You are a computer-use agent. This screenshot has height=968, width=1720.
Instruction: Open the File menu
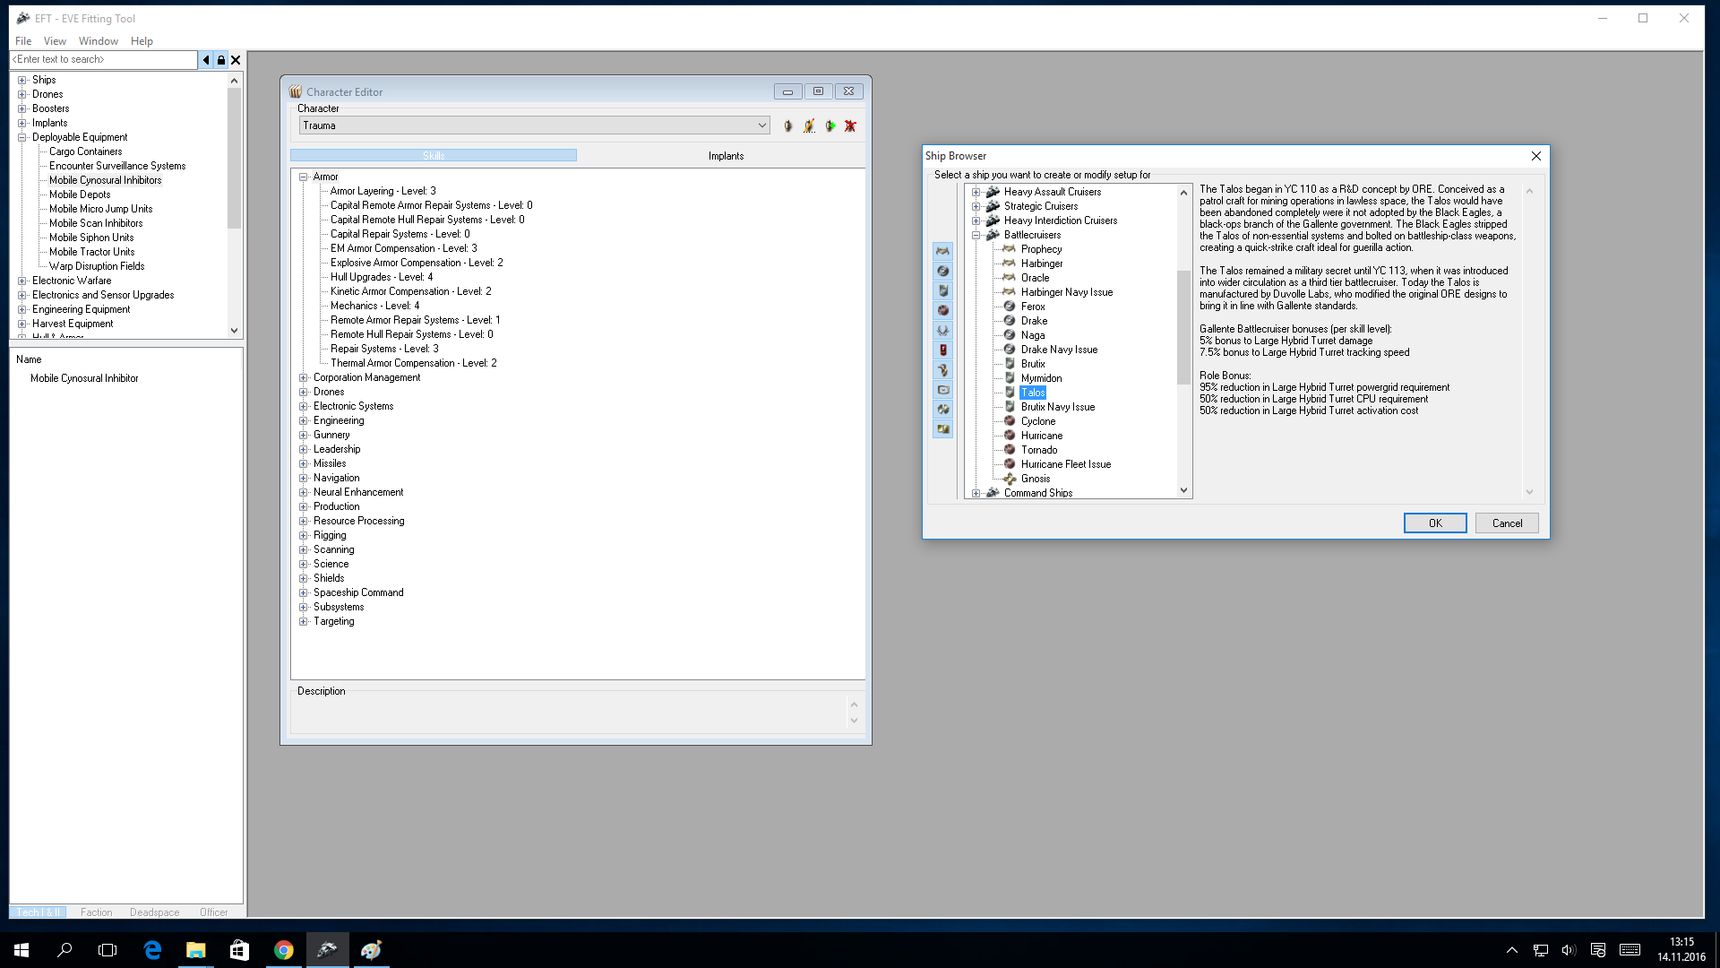click(x=23, y=41)
